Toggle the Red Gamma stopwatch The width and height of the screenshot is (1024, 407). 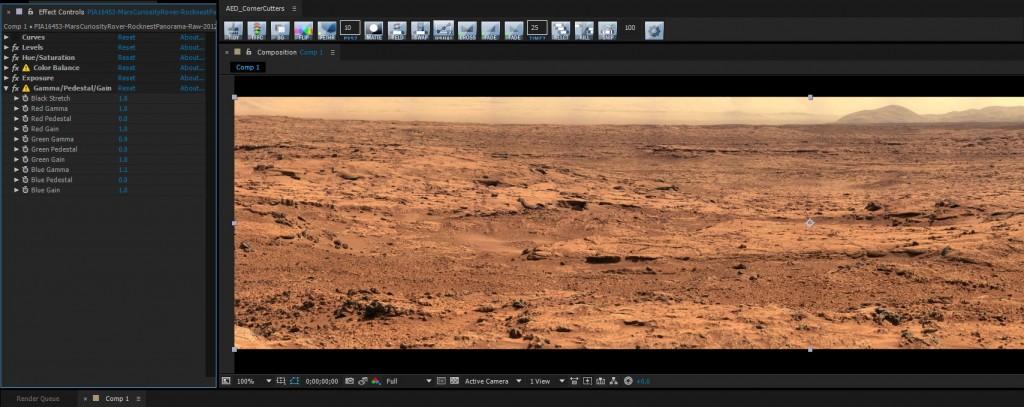point(25,108)
